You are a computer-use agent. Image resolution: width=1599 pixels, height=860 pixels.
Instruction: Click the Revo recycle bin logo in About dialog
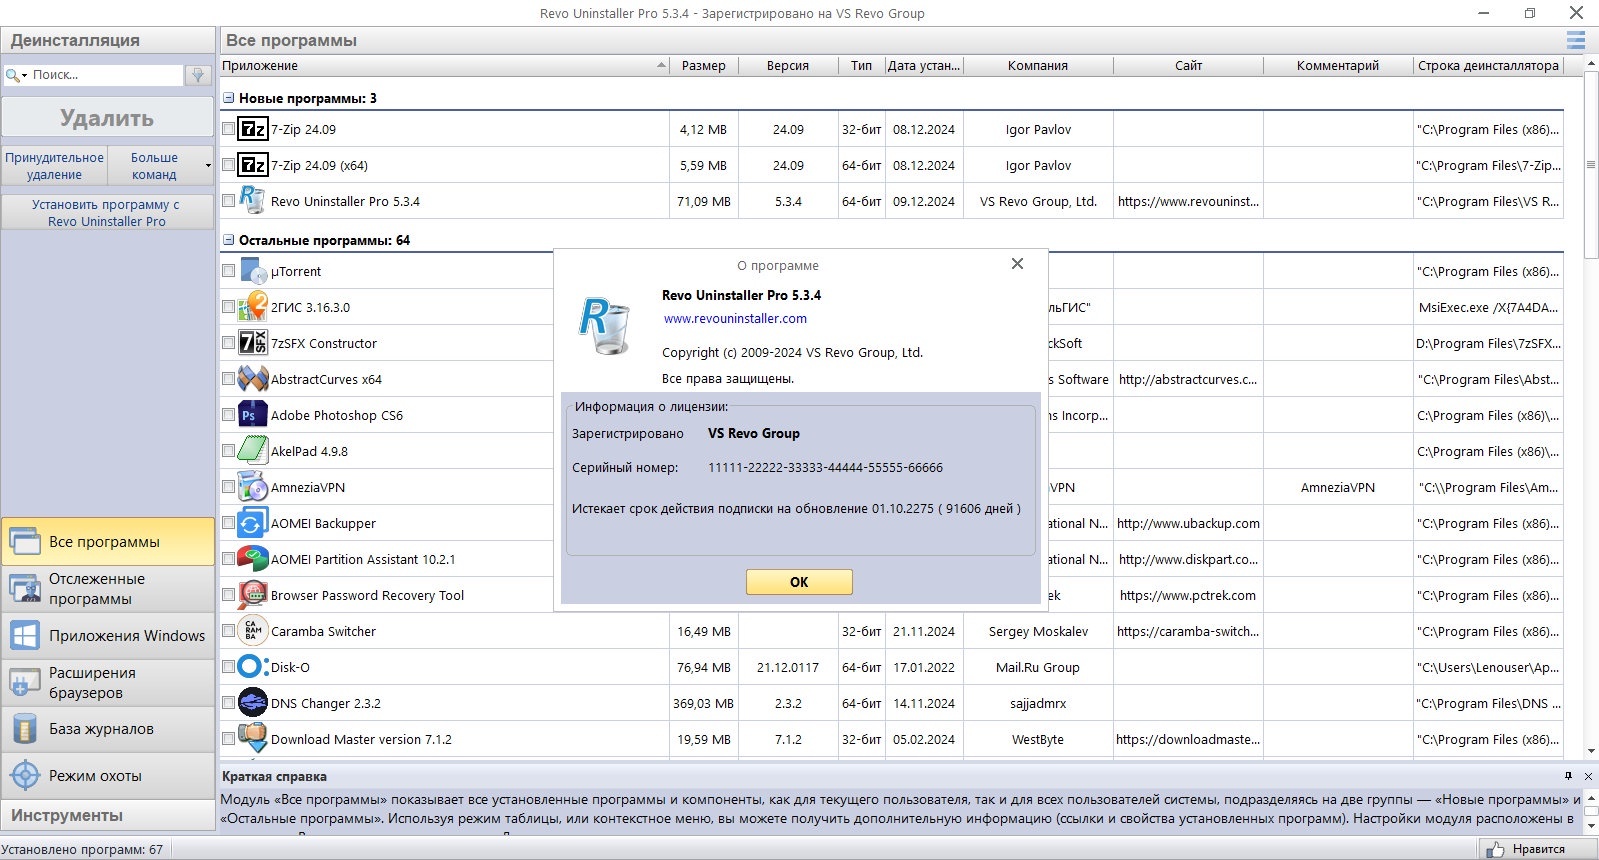[x=606, y=325]
